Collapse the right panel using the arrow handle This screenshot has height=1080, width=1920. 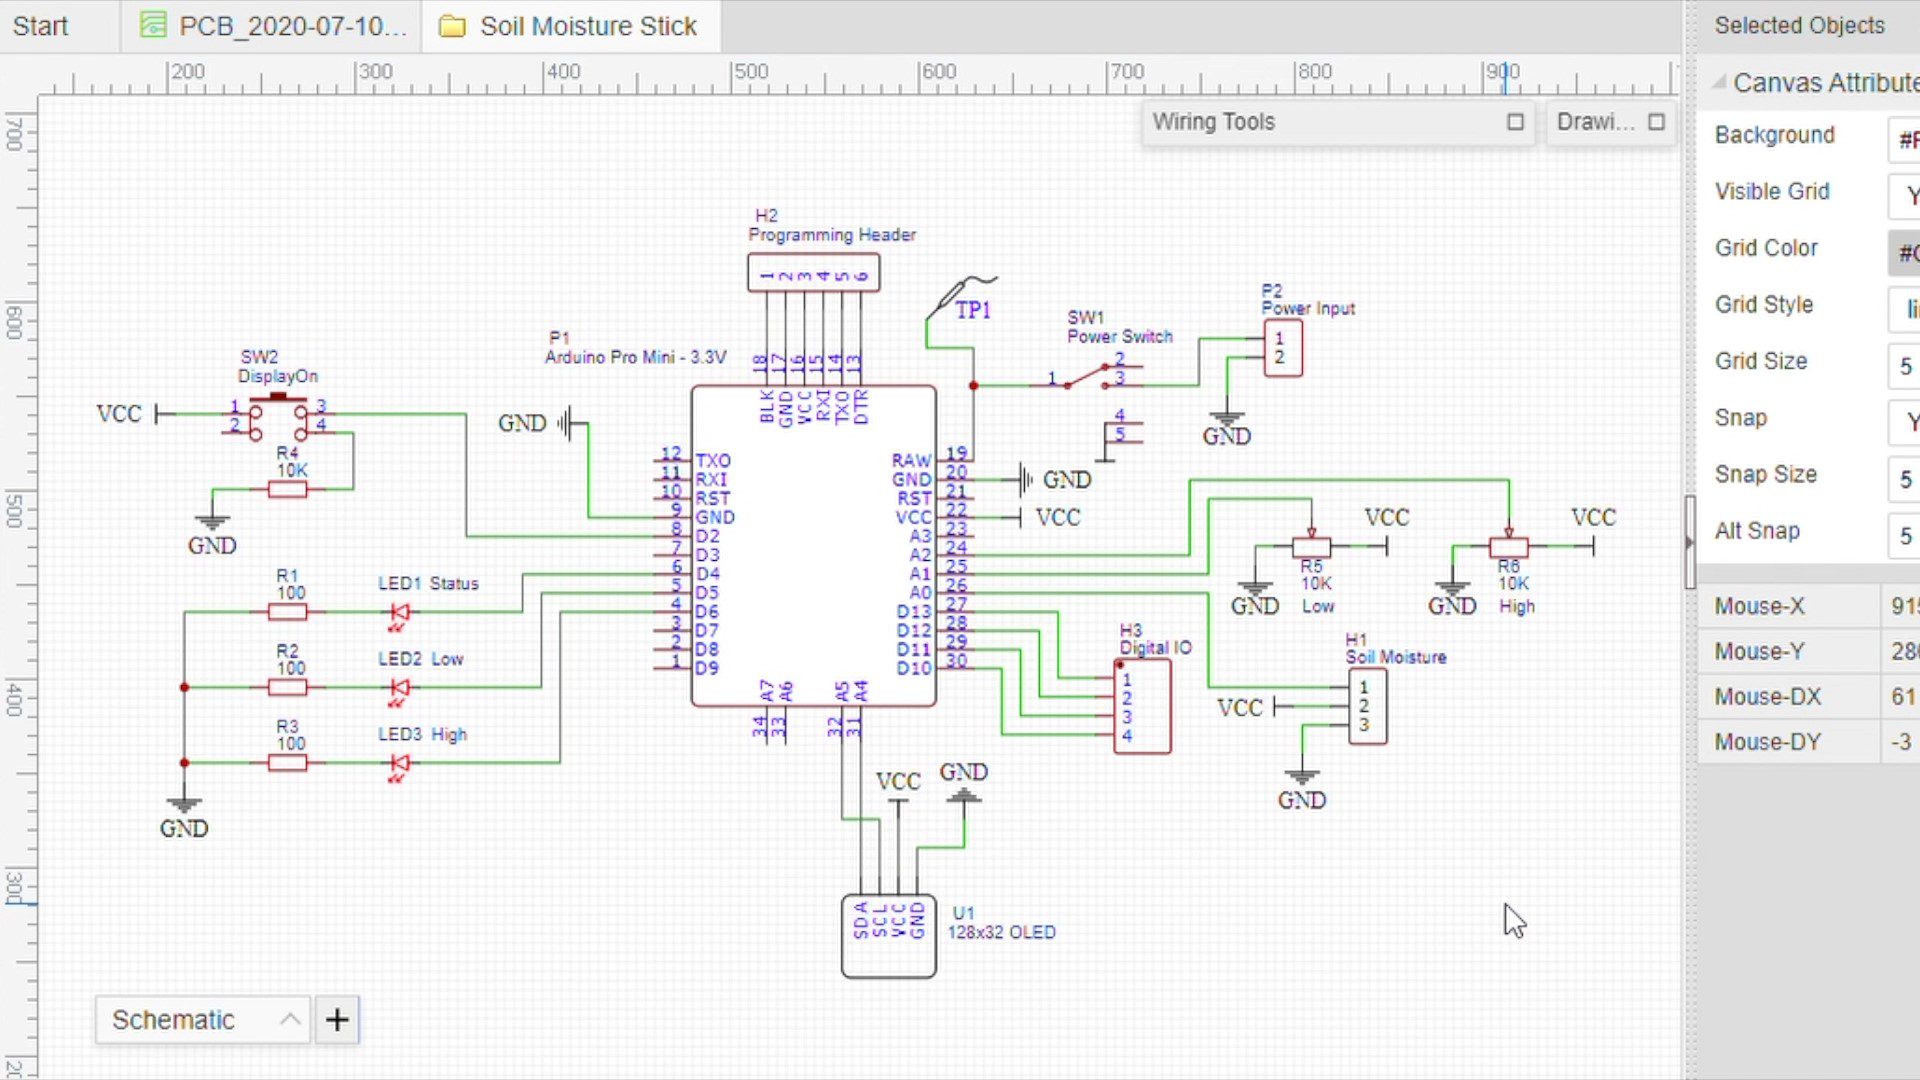(x=1690, y=540)
